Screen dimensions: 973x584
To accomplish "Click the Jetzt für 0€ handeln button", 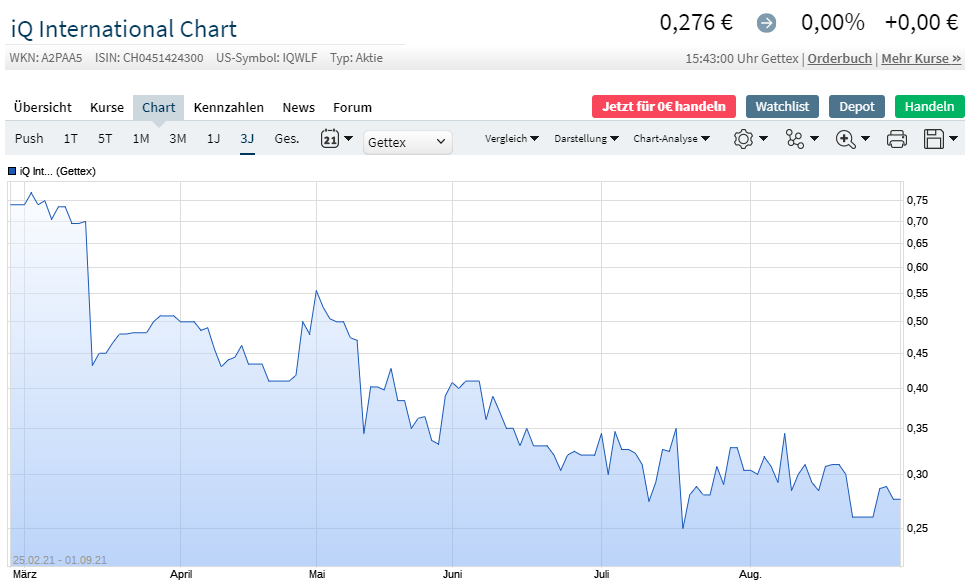I will point(664,106).
